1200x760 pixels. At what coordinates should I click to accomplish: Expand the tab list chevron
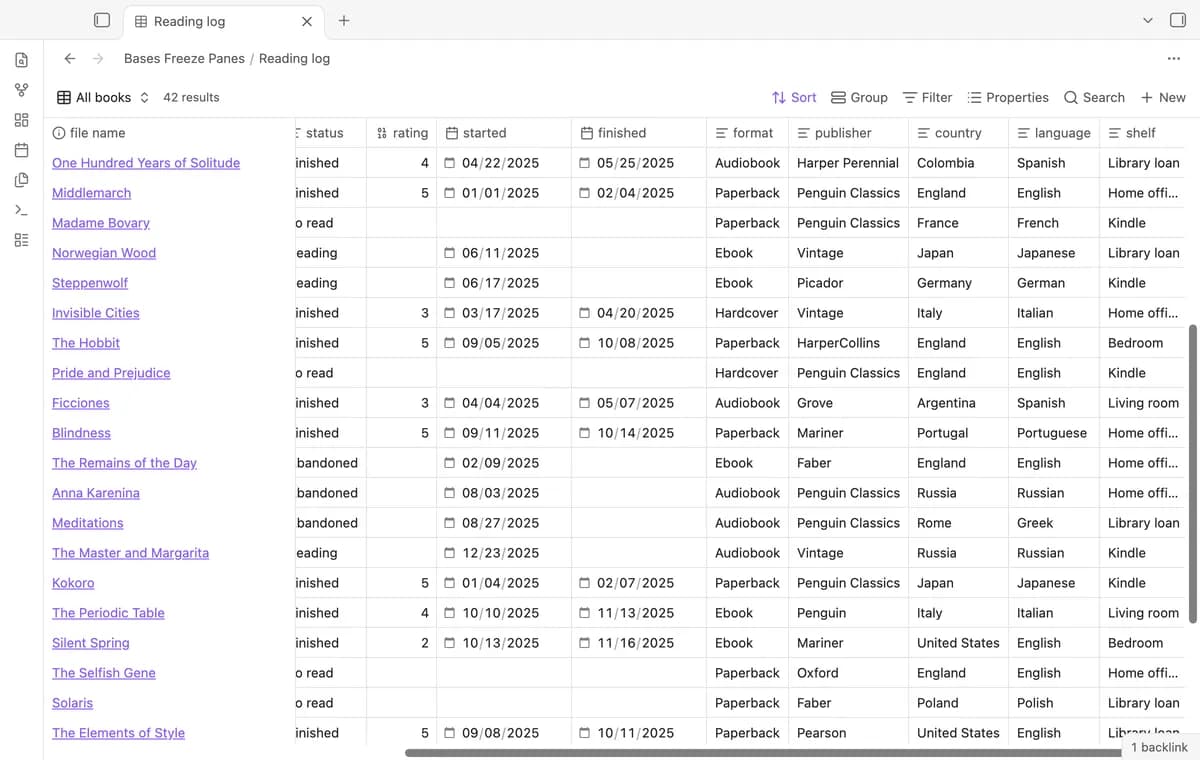point(1148,20)
